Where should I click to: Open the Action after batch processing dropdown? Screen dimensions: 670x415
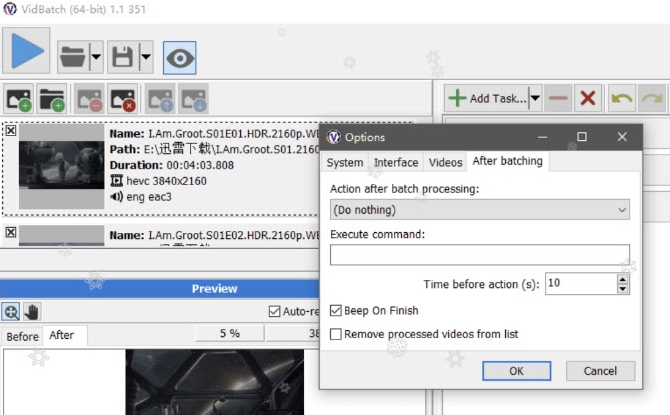pyautogui.click(x=480, y=210)
